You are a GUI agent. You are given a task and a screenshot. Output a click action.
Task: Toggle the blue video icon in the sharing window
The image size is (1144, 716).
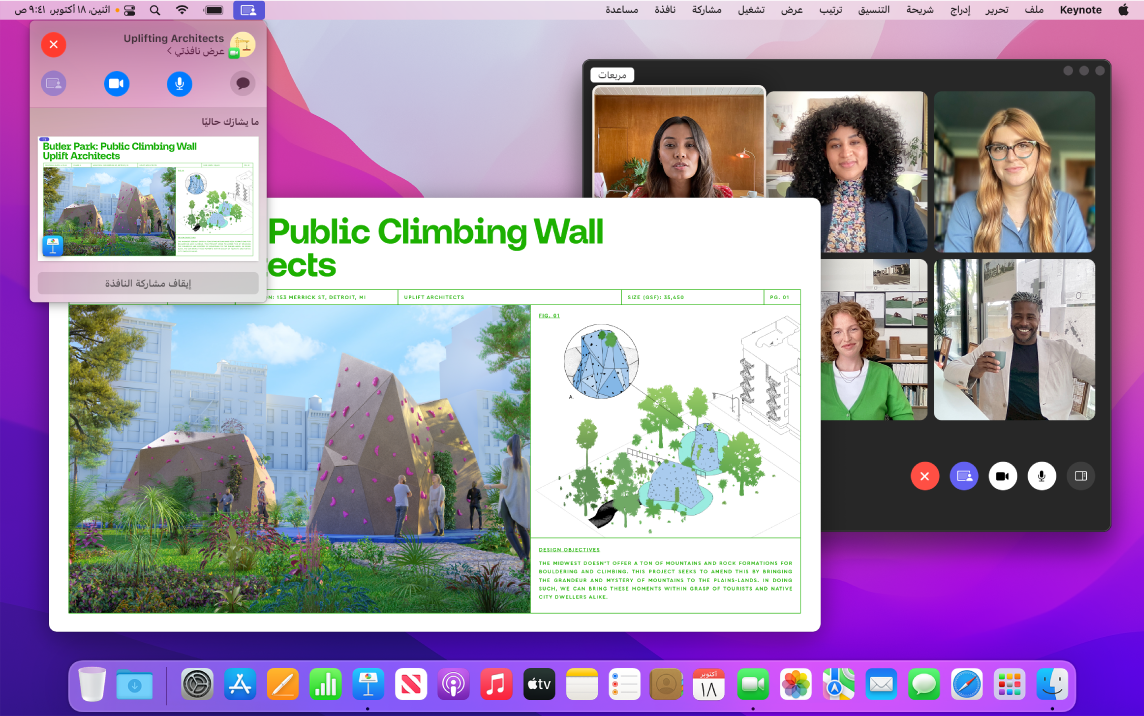click(x=116, y=83)
